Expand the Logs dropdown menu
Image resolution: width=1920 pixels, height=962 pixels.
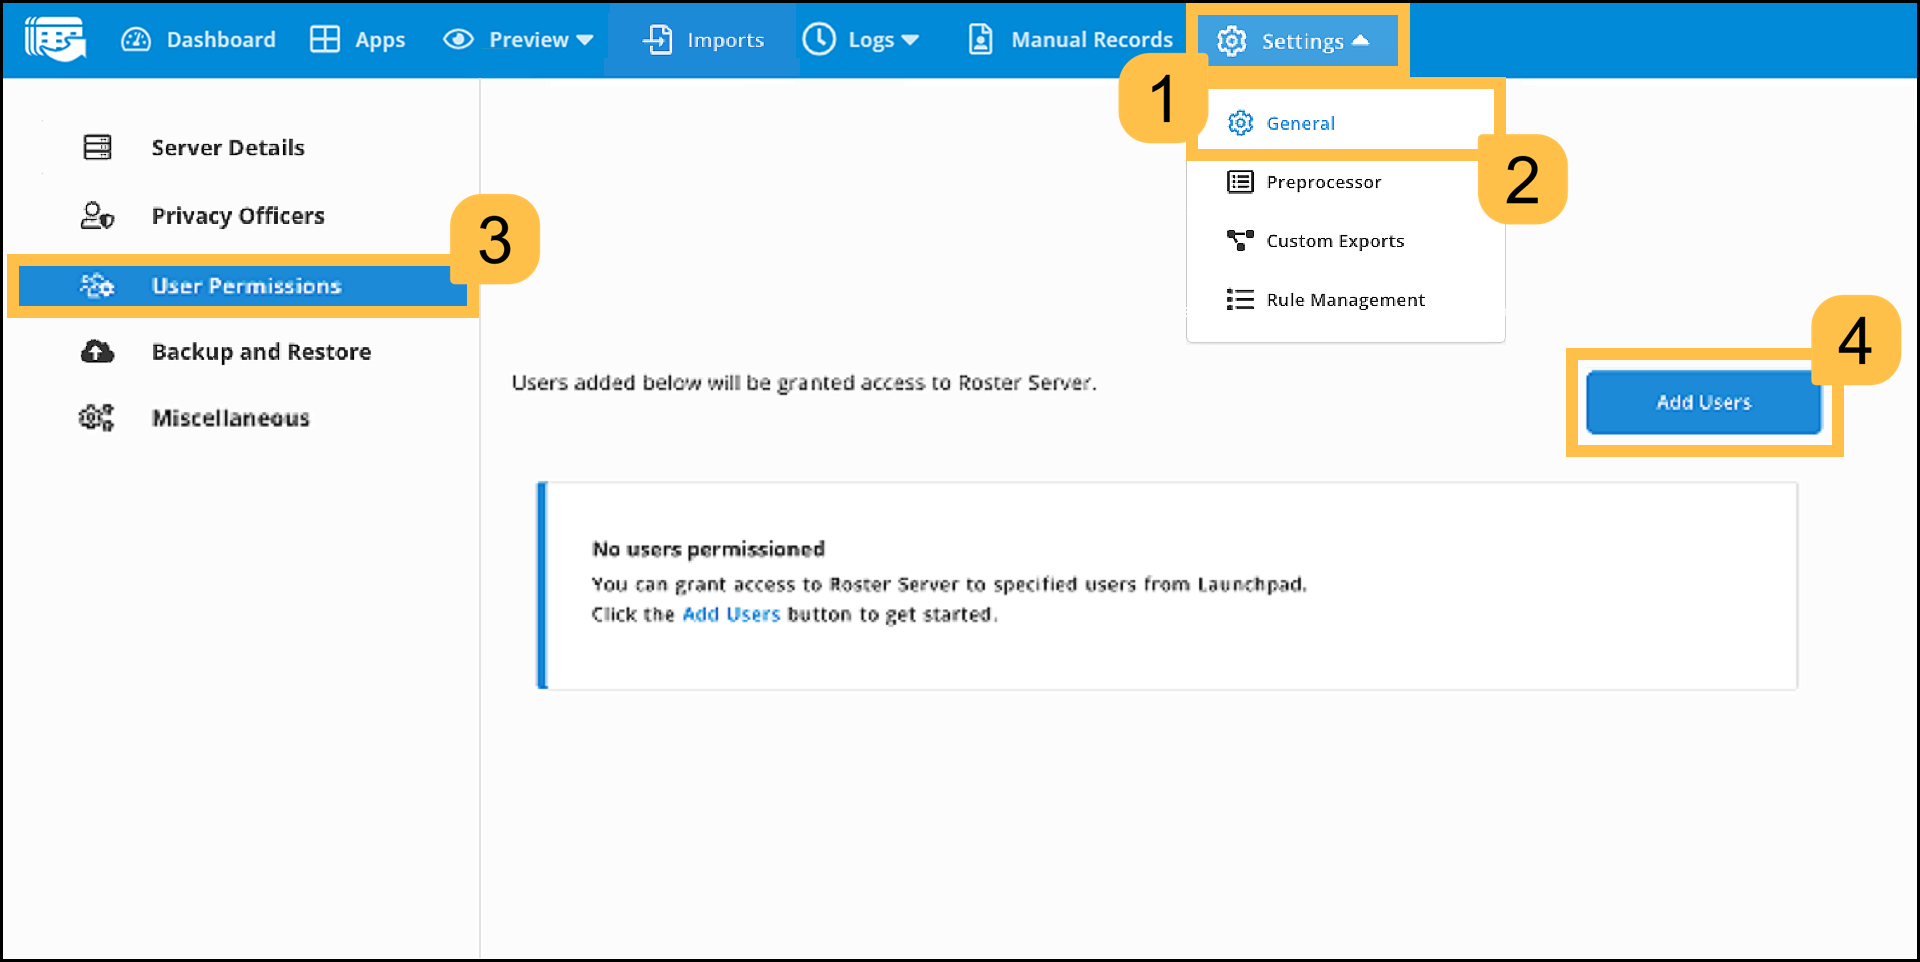(x=861, y=40)
